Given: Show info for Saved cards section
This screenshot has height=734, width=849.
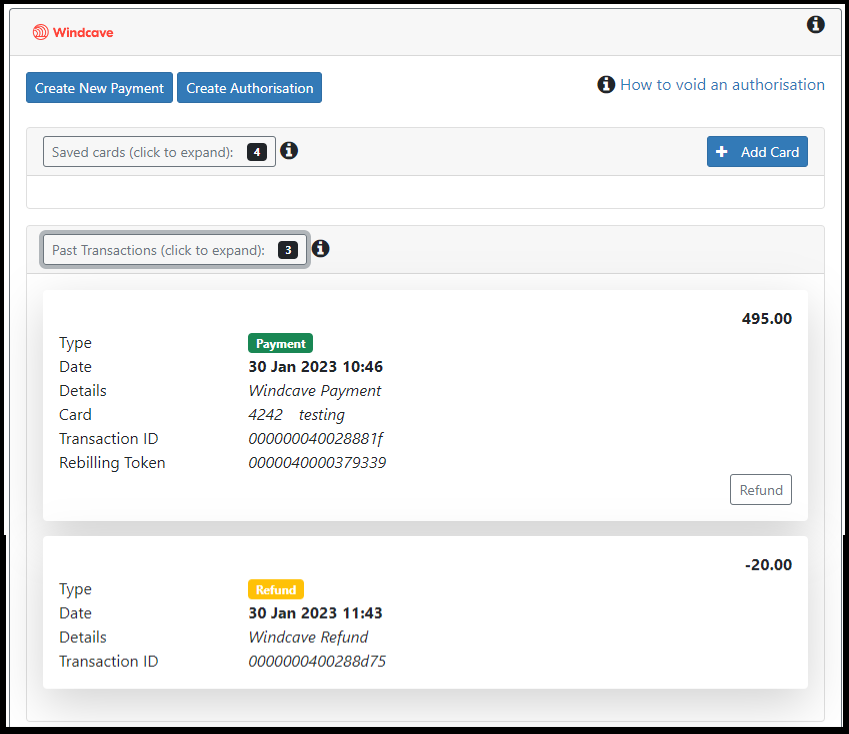Looking at the screenshot, I should pos(289,150).
